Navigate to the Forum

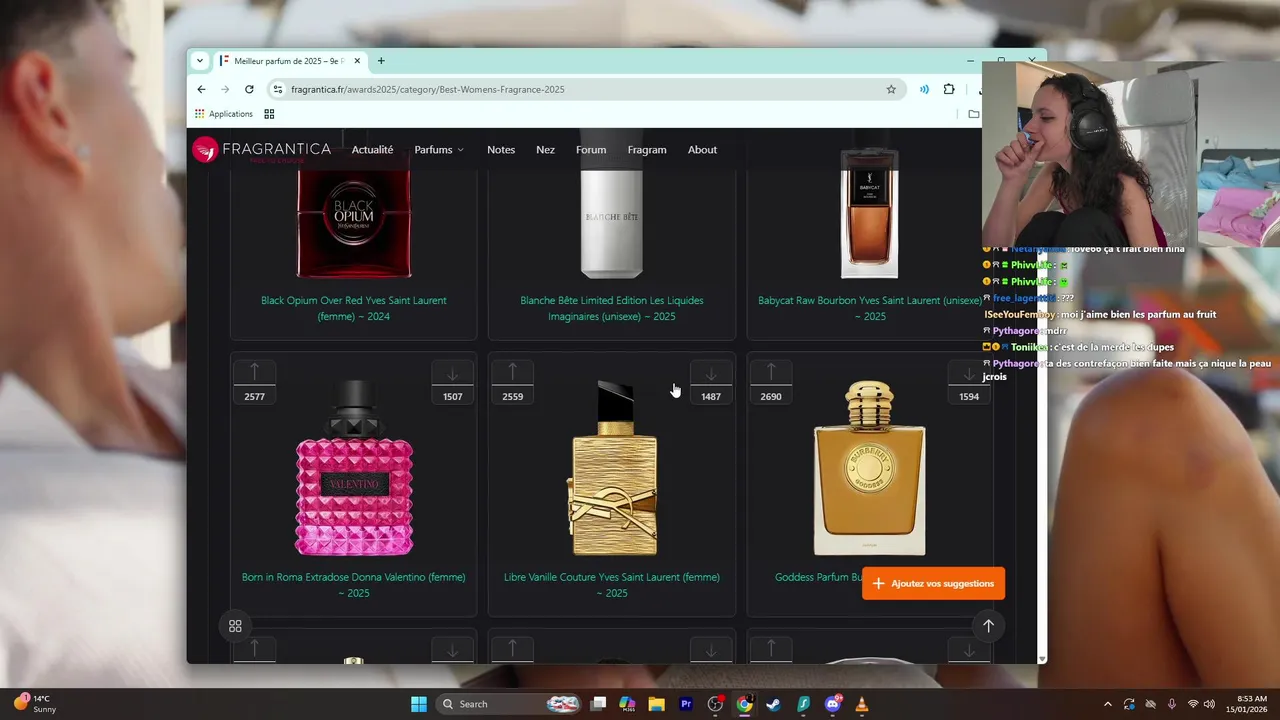click(x=591, y=150)
